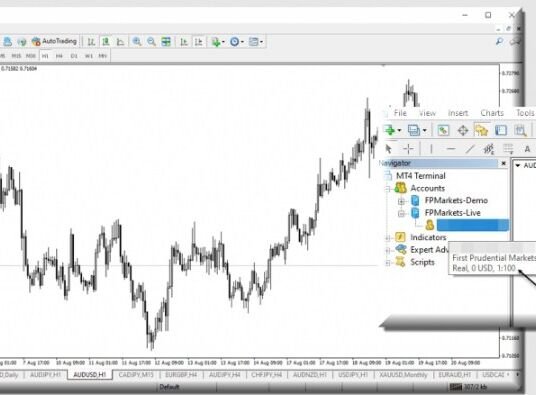Select the cursor arrow tool
Image resolution: width=536 pixels, height=395 pixels.
pyautogui.click(x=389, y=149)
